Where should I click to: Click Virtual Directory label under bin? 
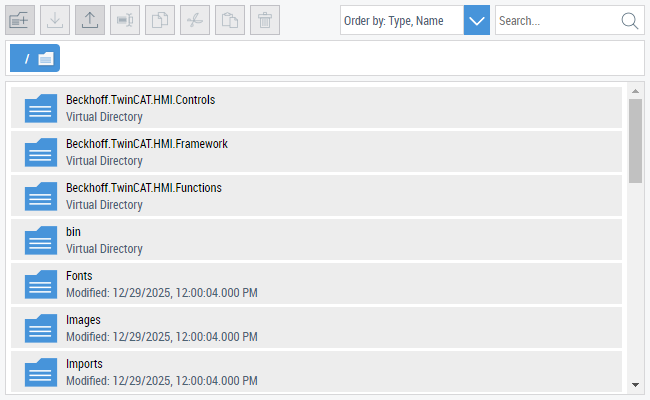point(104,249)
